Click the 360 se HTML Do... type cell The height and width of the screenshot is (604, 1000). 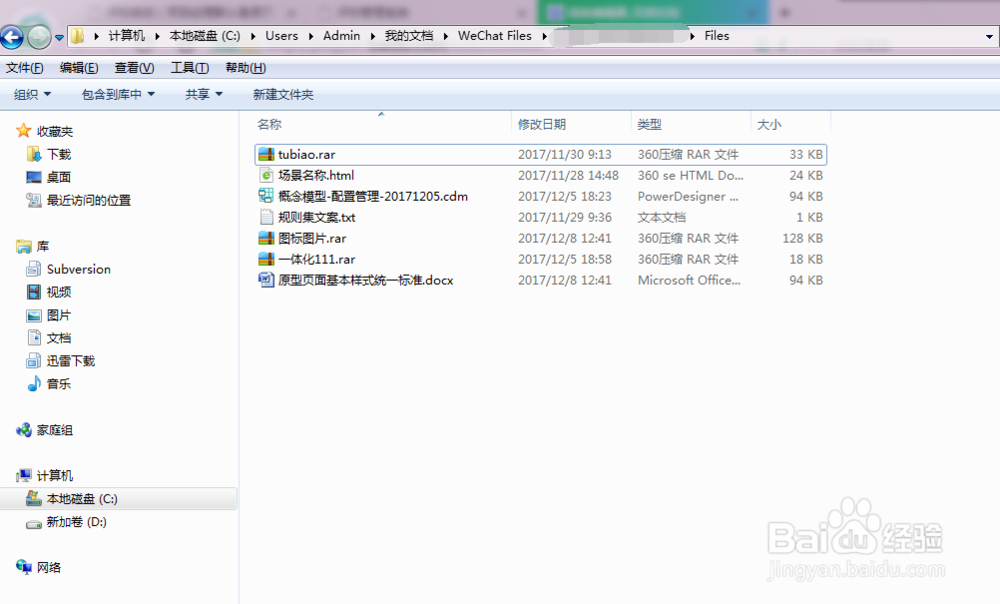(x=691, y=175)
